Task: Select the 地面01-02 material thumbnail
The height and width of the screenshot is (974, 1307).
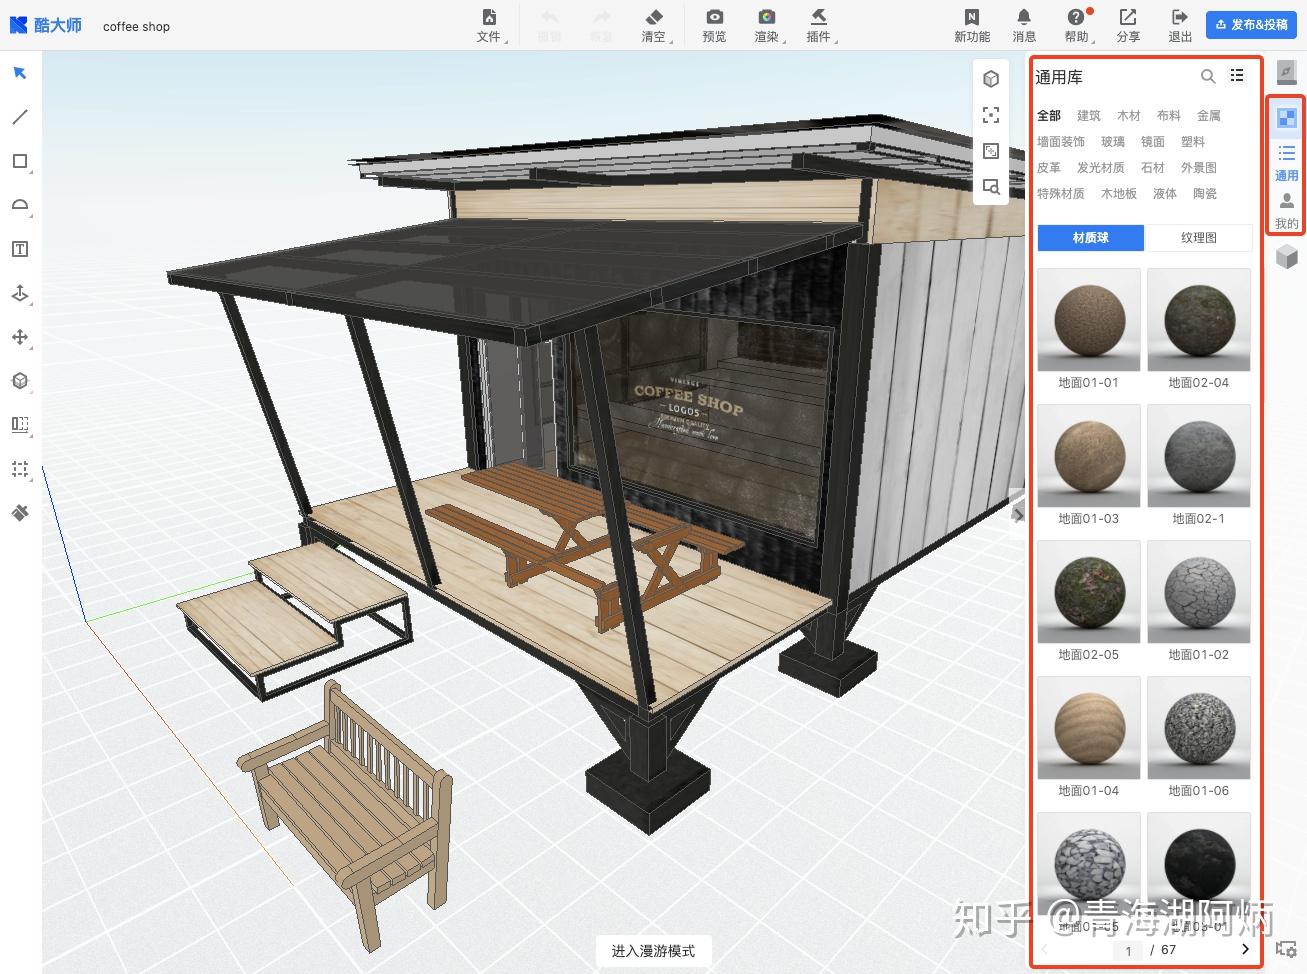Action: point(1199,592)
